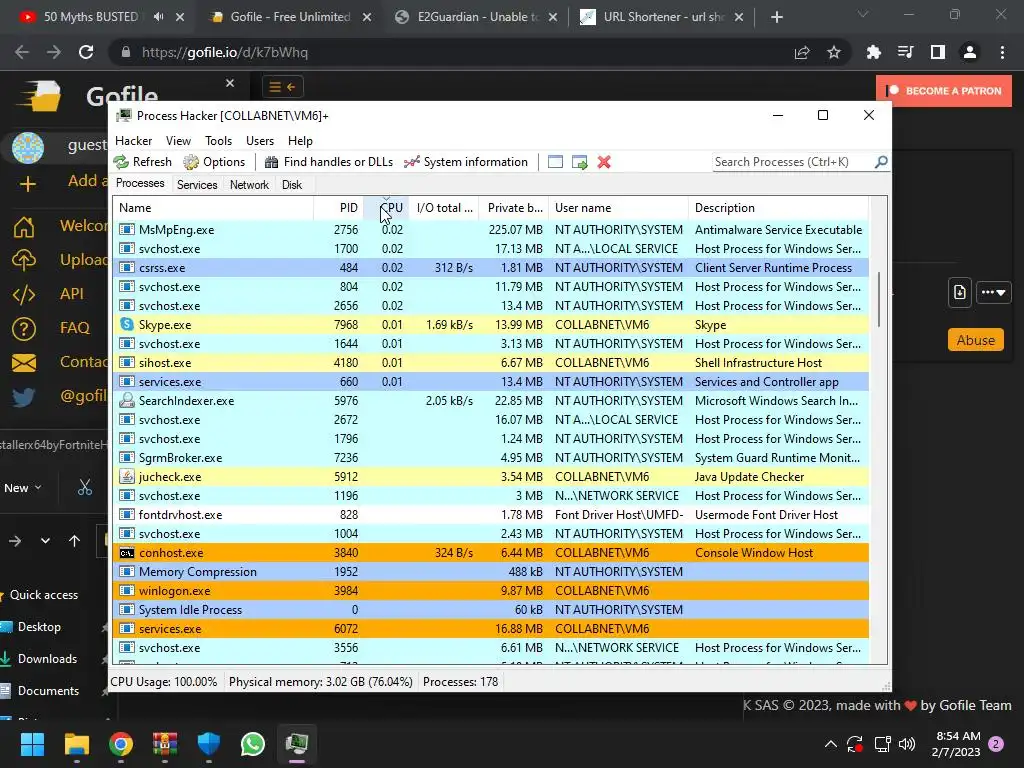Open a new browser tab

tap(776, 17)
